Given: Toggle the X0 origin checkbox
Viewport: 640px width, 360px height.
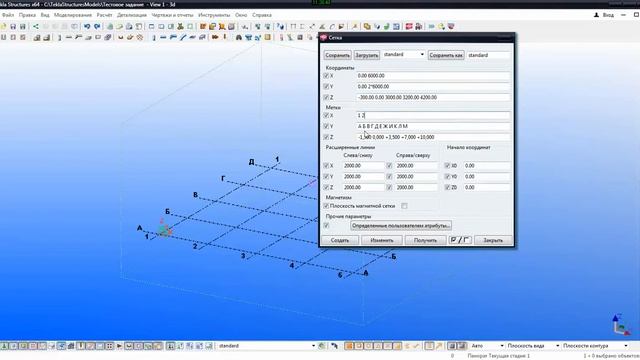Looking at the screenshot, I should [447, 166].
